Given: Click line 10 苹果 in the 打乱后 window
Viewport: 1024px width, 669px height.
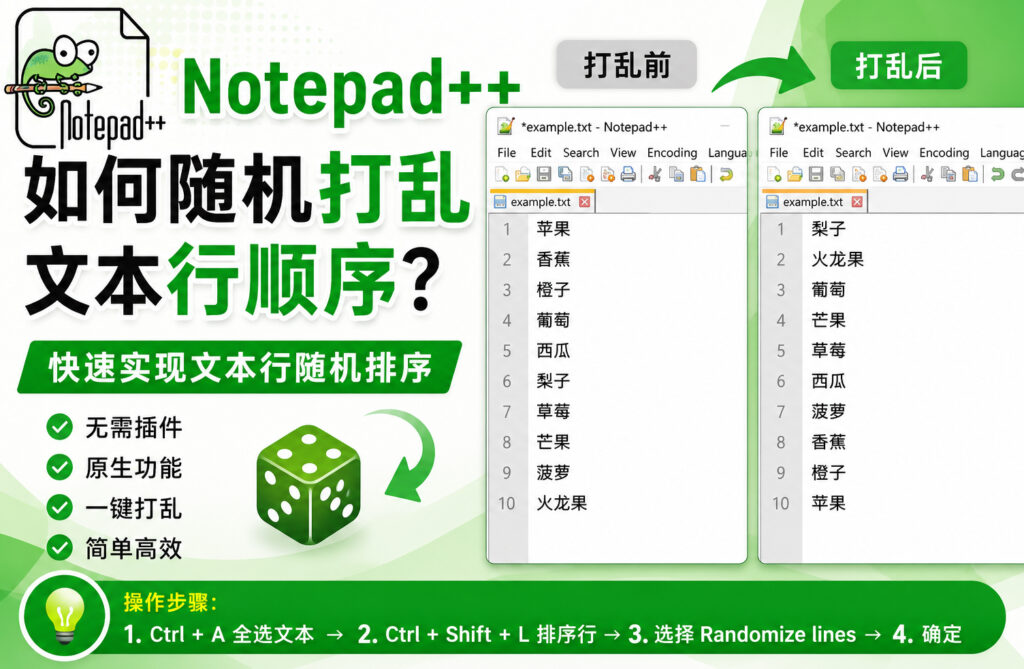Looking at the screenshot, I should (828, 503).
